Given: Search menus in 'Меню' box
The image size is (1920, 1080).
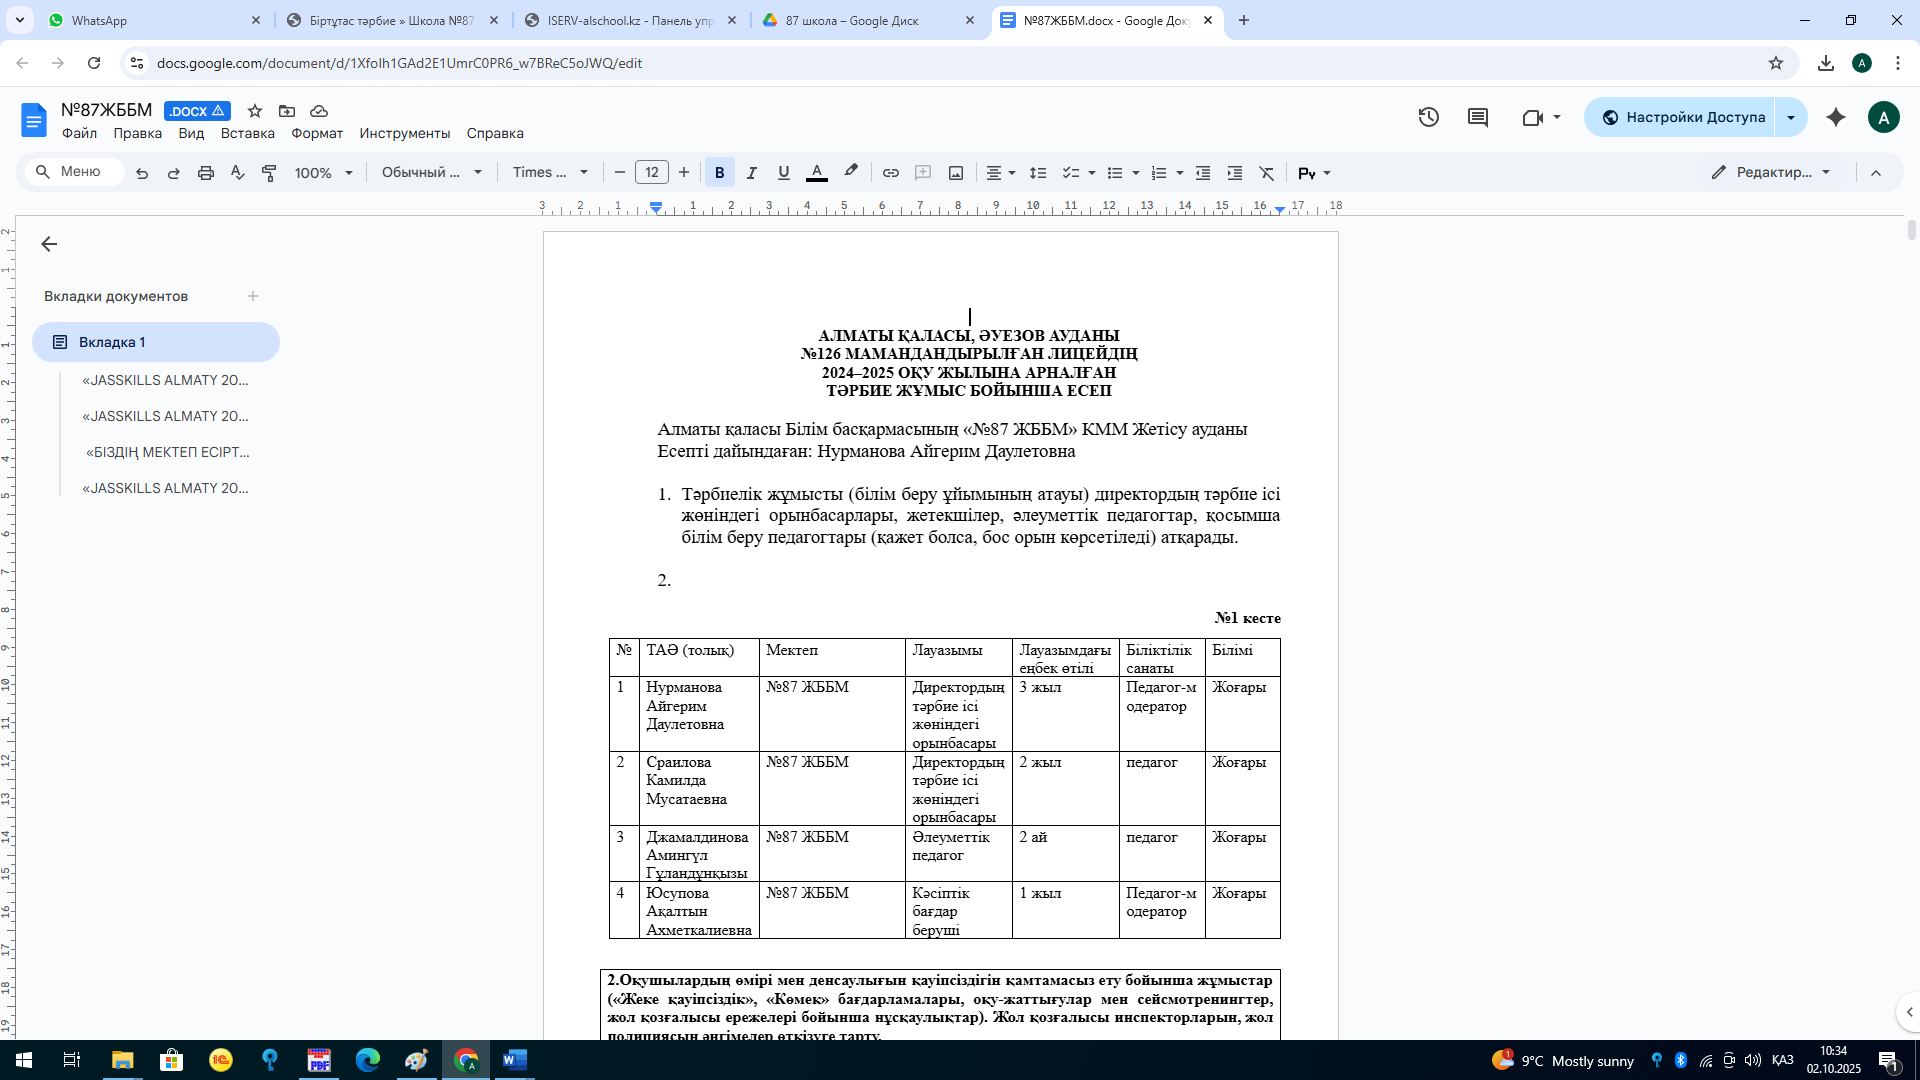Looking at the screenshot, I should (x=75, y=172).
